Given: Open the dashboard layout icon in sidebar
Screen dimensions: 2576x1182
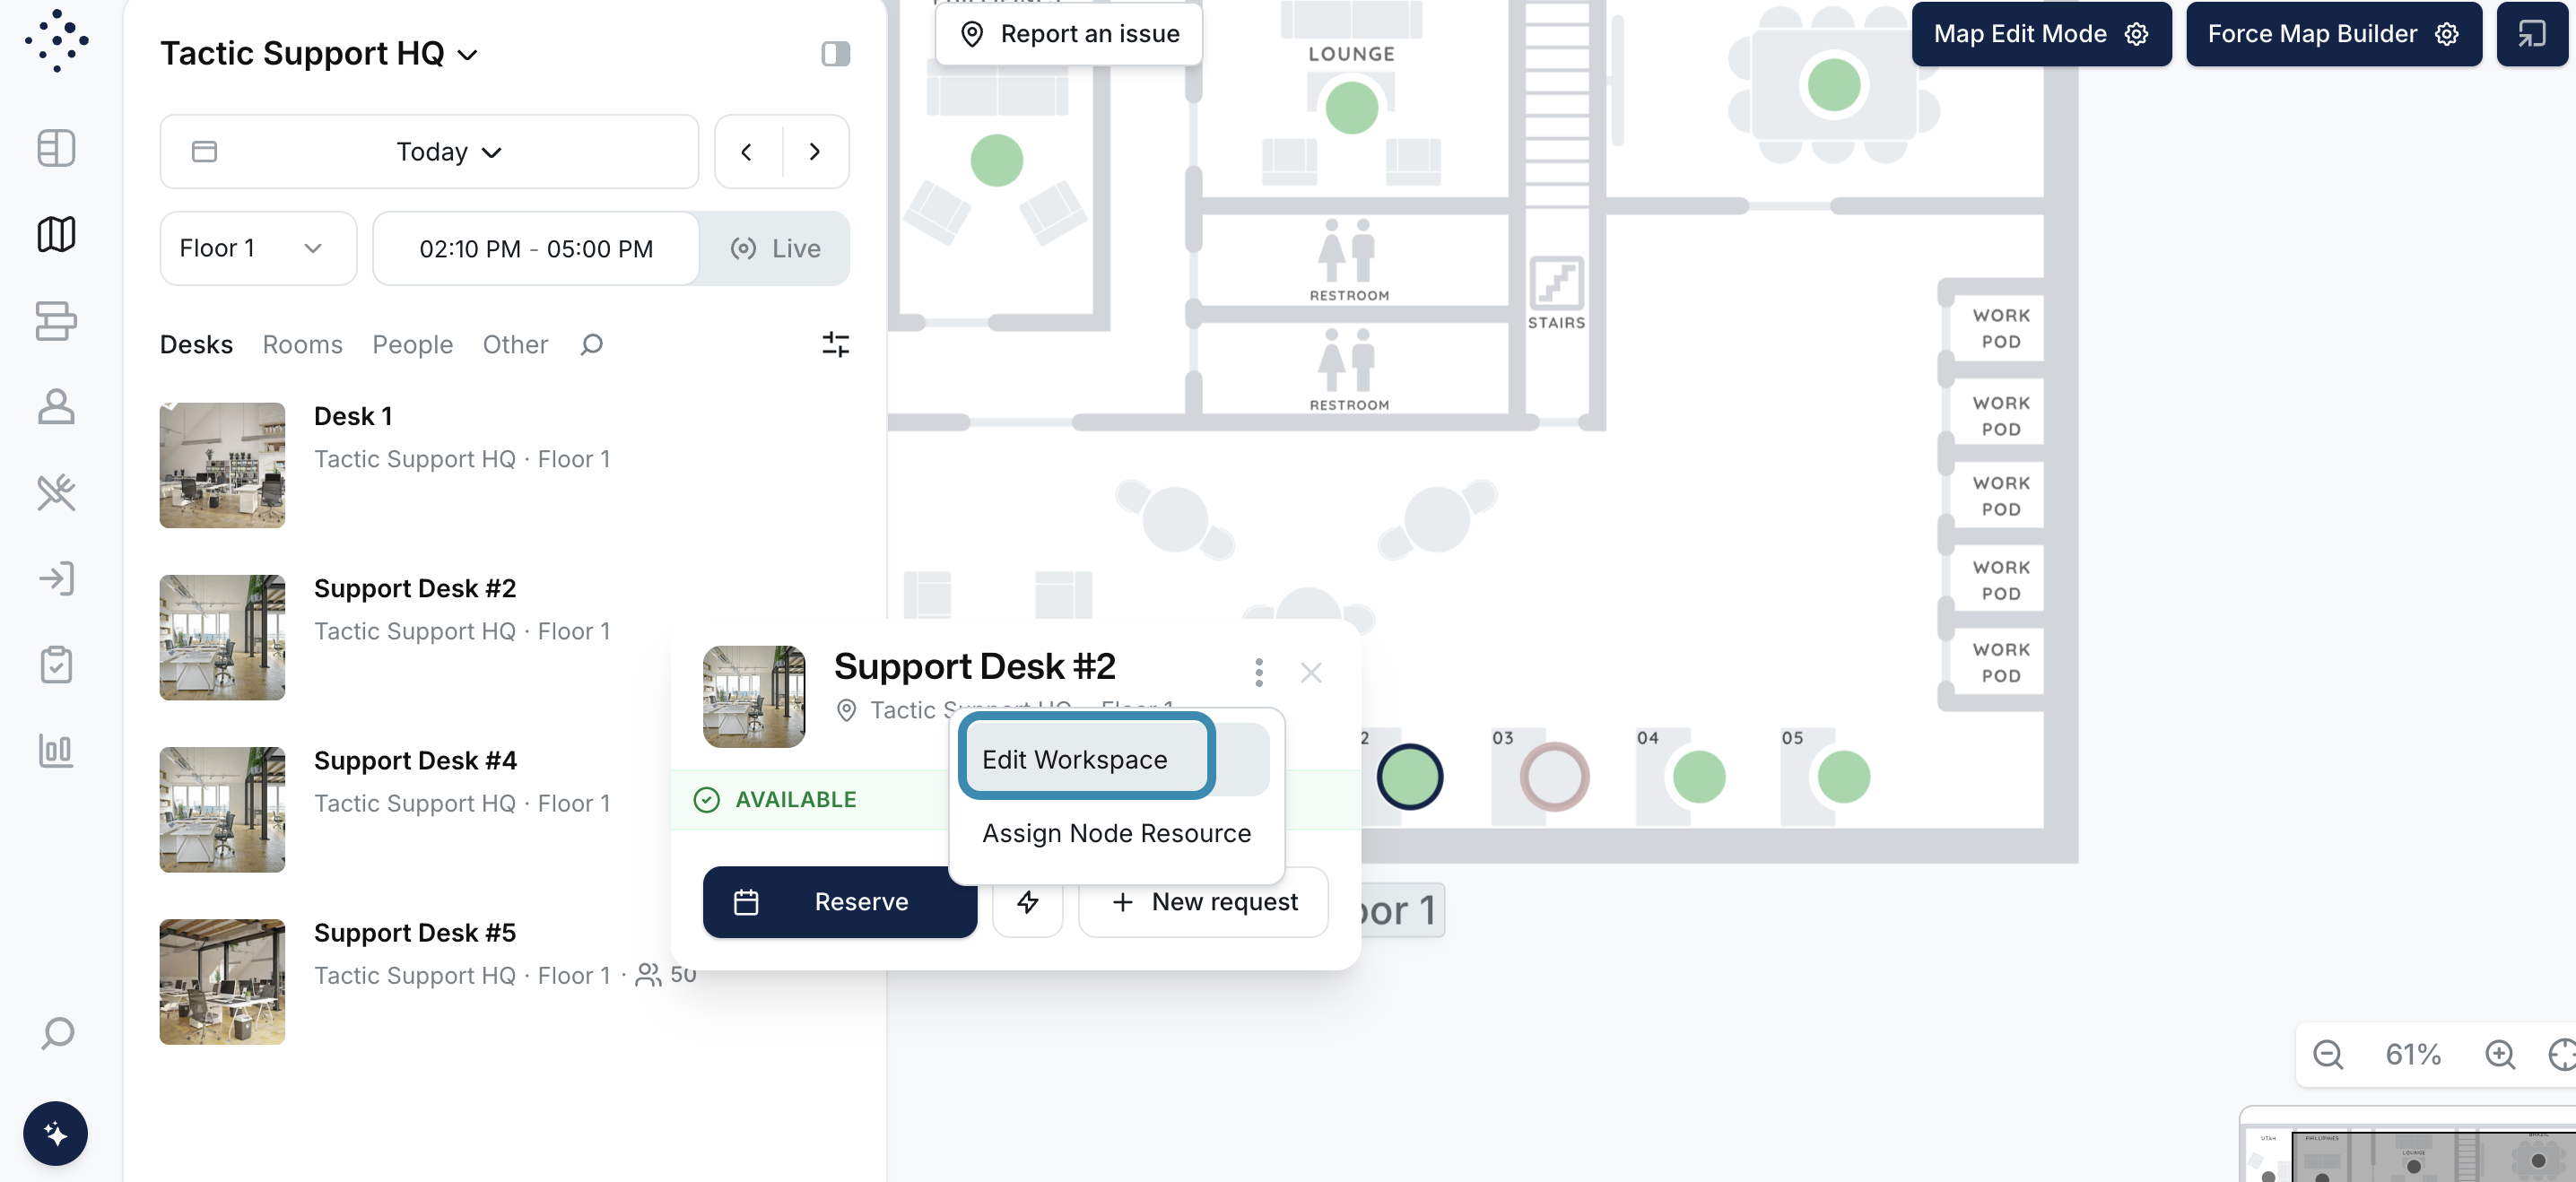Looking at the screenshot, I should point(56,148).
